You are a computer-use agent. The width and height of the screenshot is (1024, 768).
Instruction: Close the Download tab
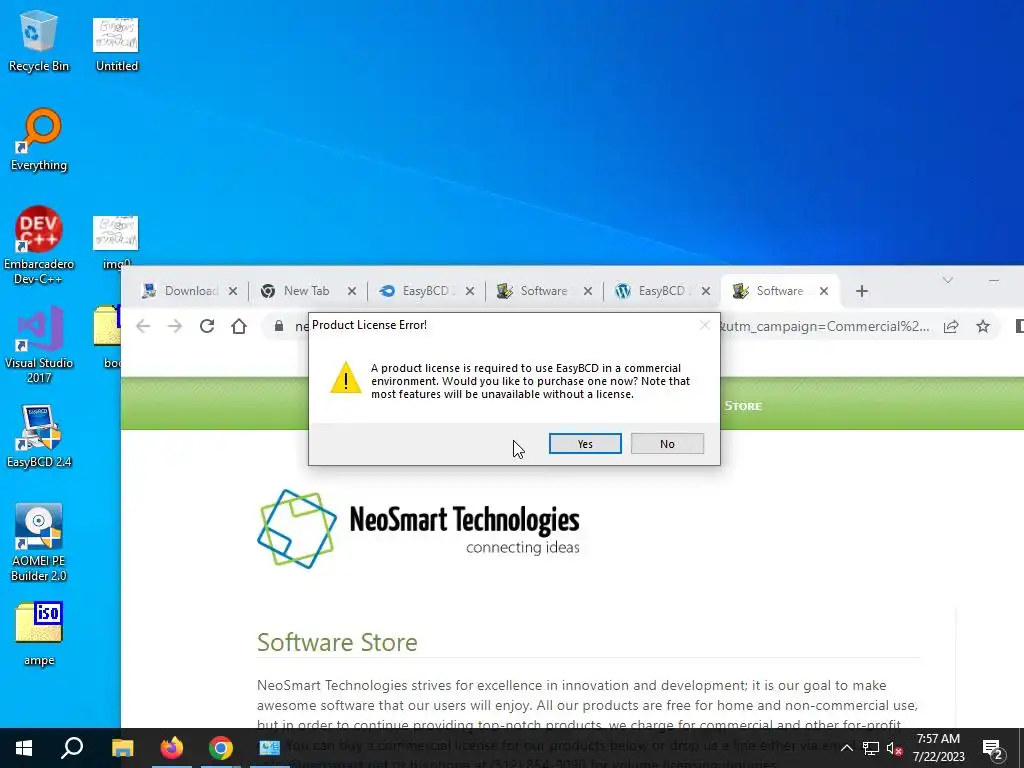pos(233,291)
